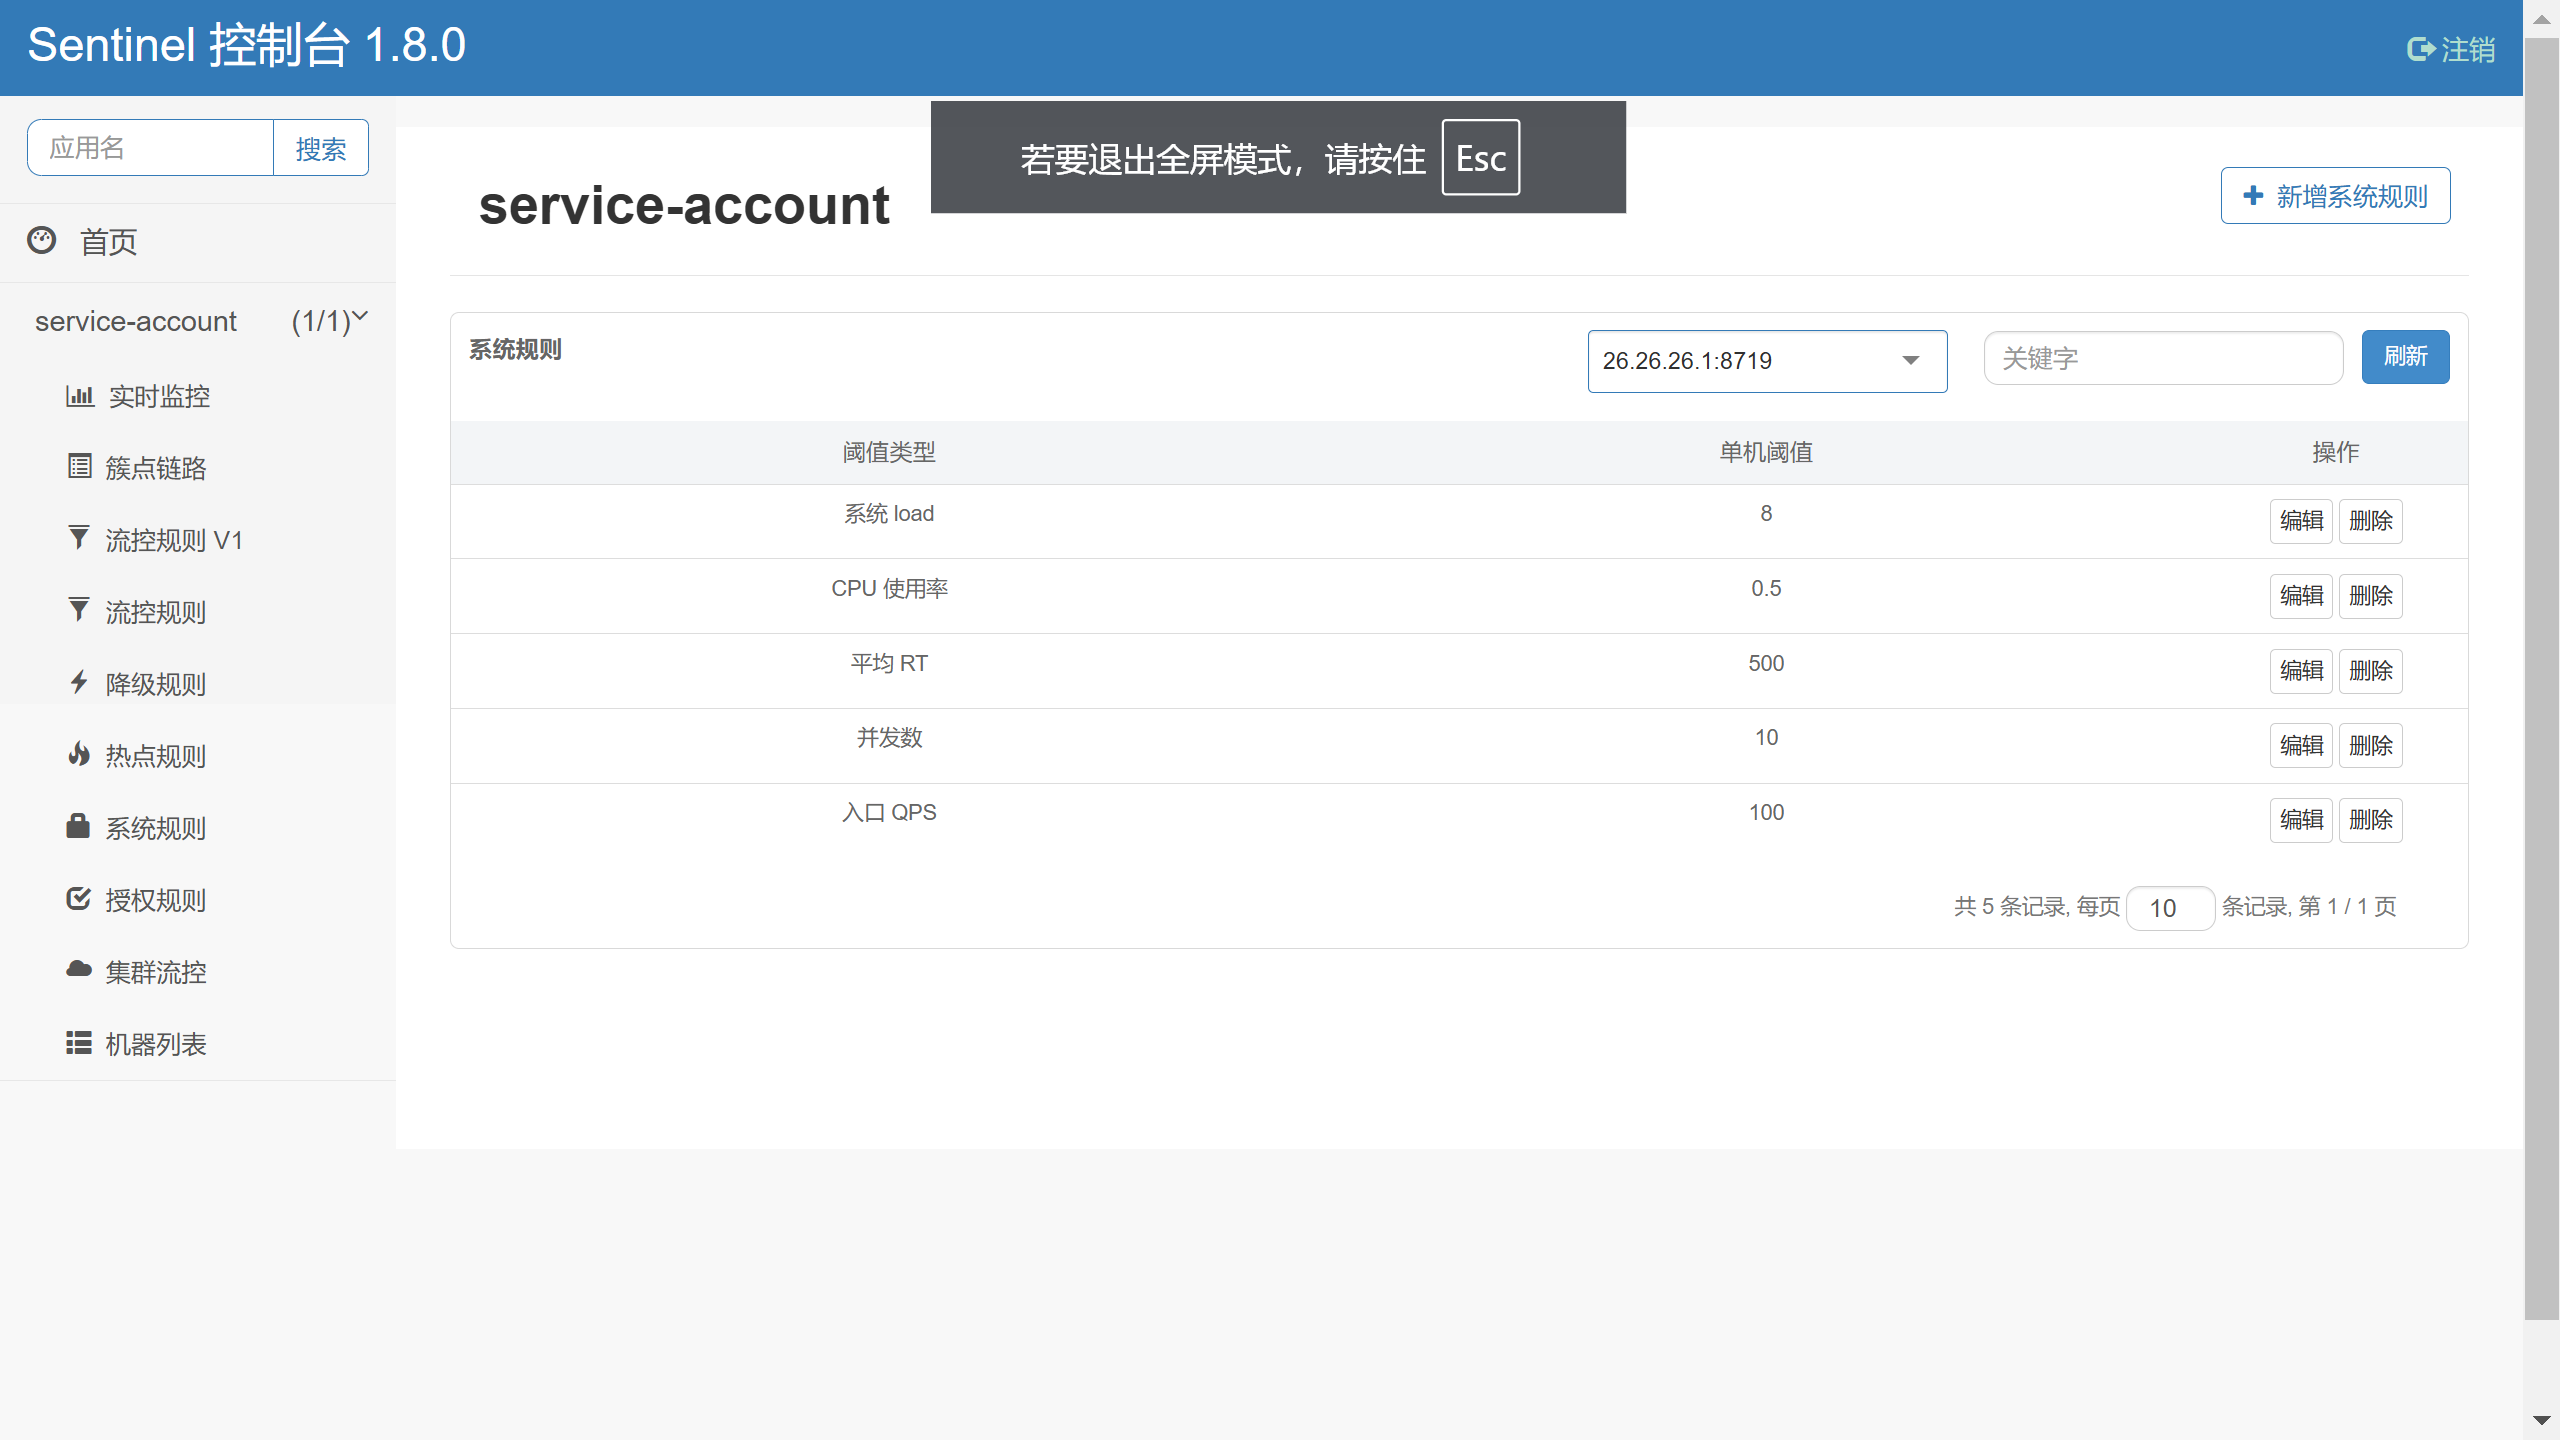The width and height of the screenshot is (2560, 1440).
Task: Click the cloud icon for 集群流控
Action: pos(79,969)
